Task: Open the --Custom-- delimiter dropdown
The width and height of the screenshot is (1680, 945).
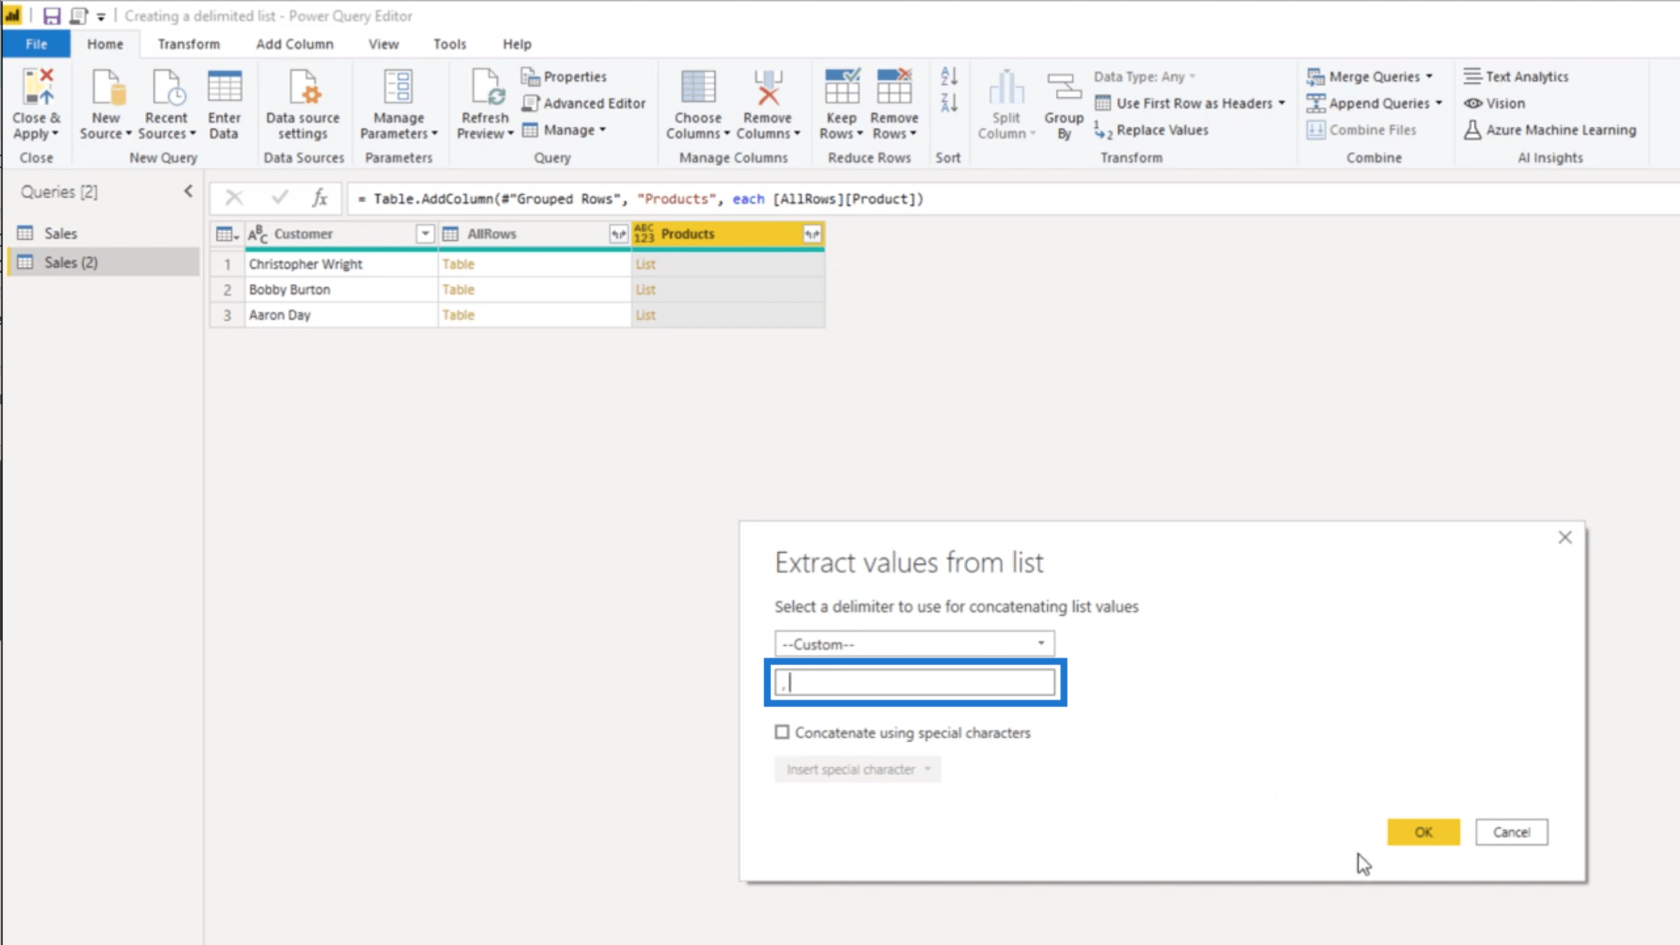Action: point(914,644)
